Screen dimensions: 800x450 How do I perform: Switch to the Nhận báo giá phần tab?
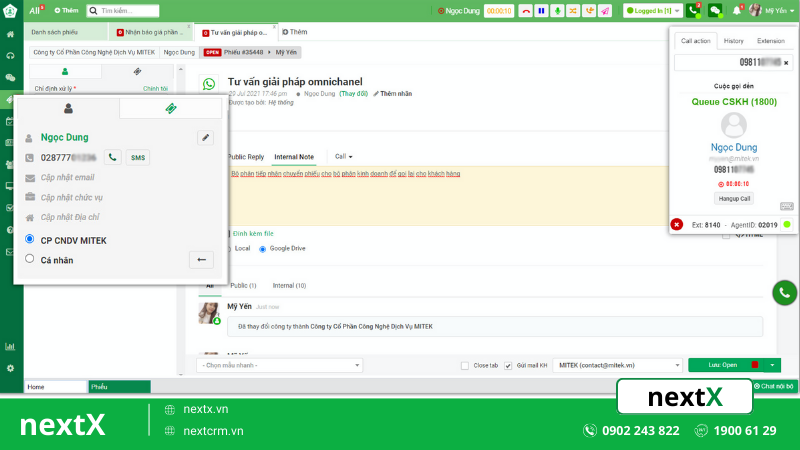tap(152, 32)
